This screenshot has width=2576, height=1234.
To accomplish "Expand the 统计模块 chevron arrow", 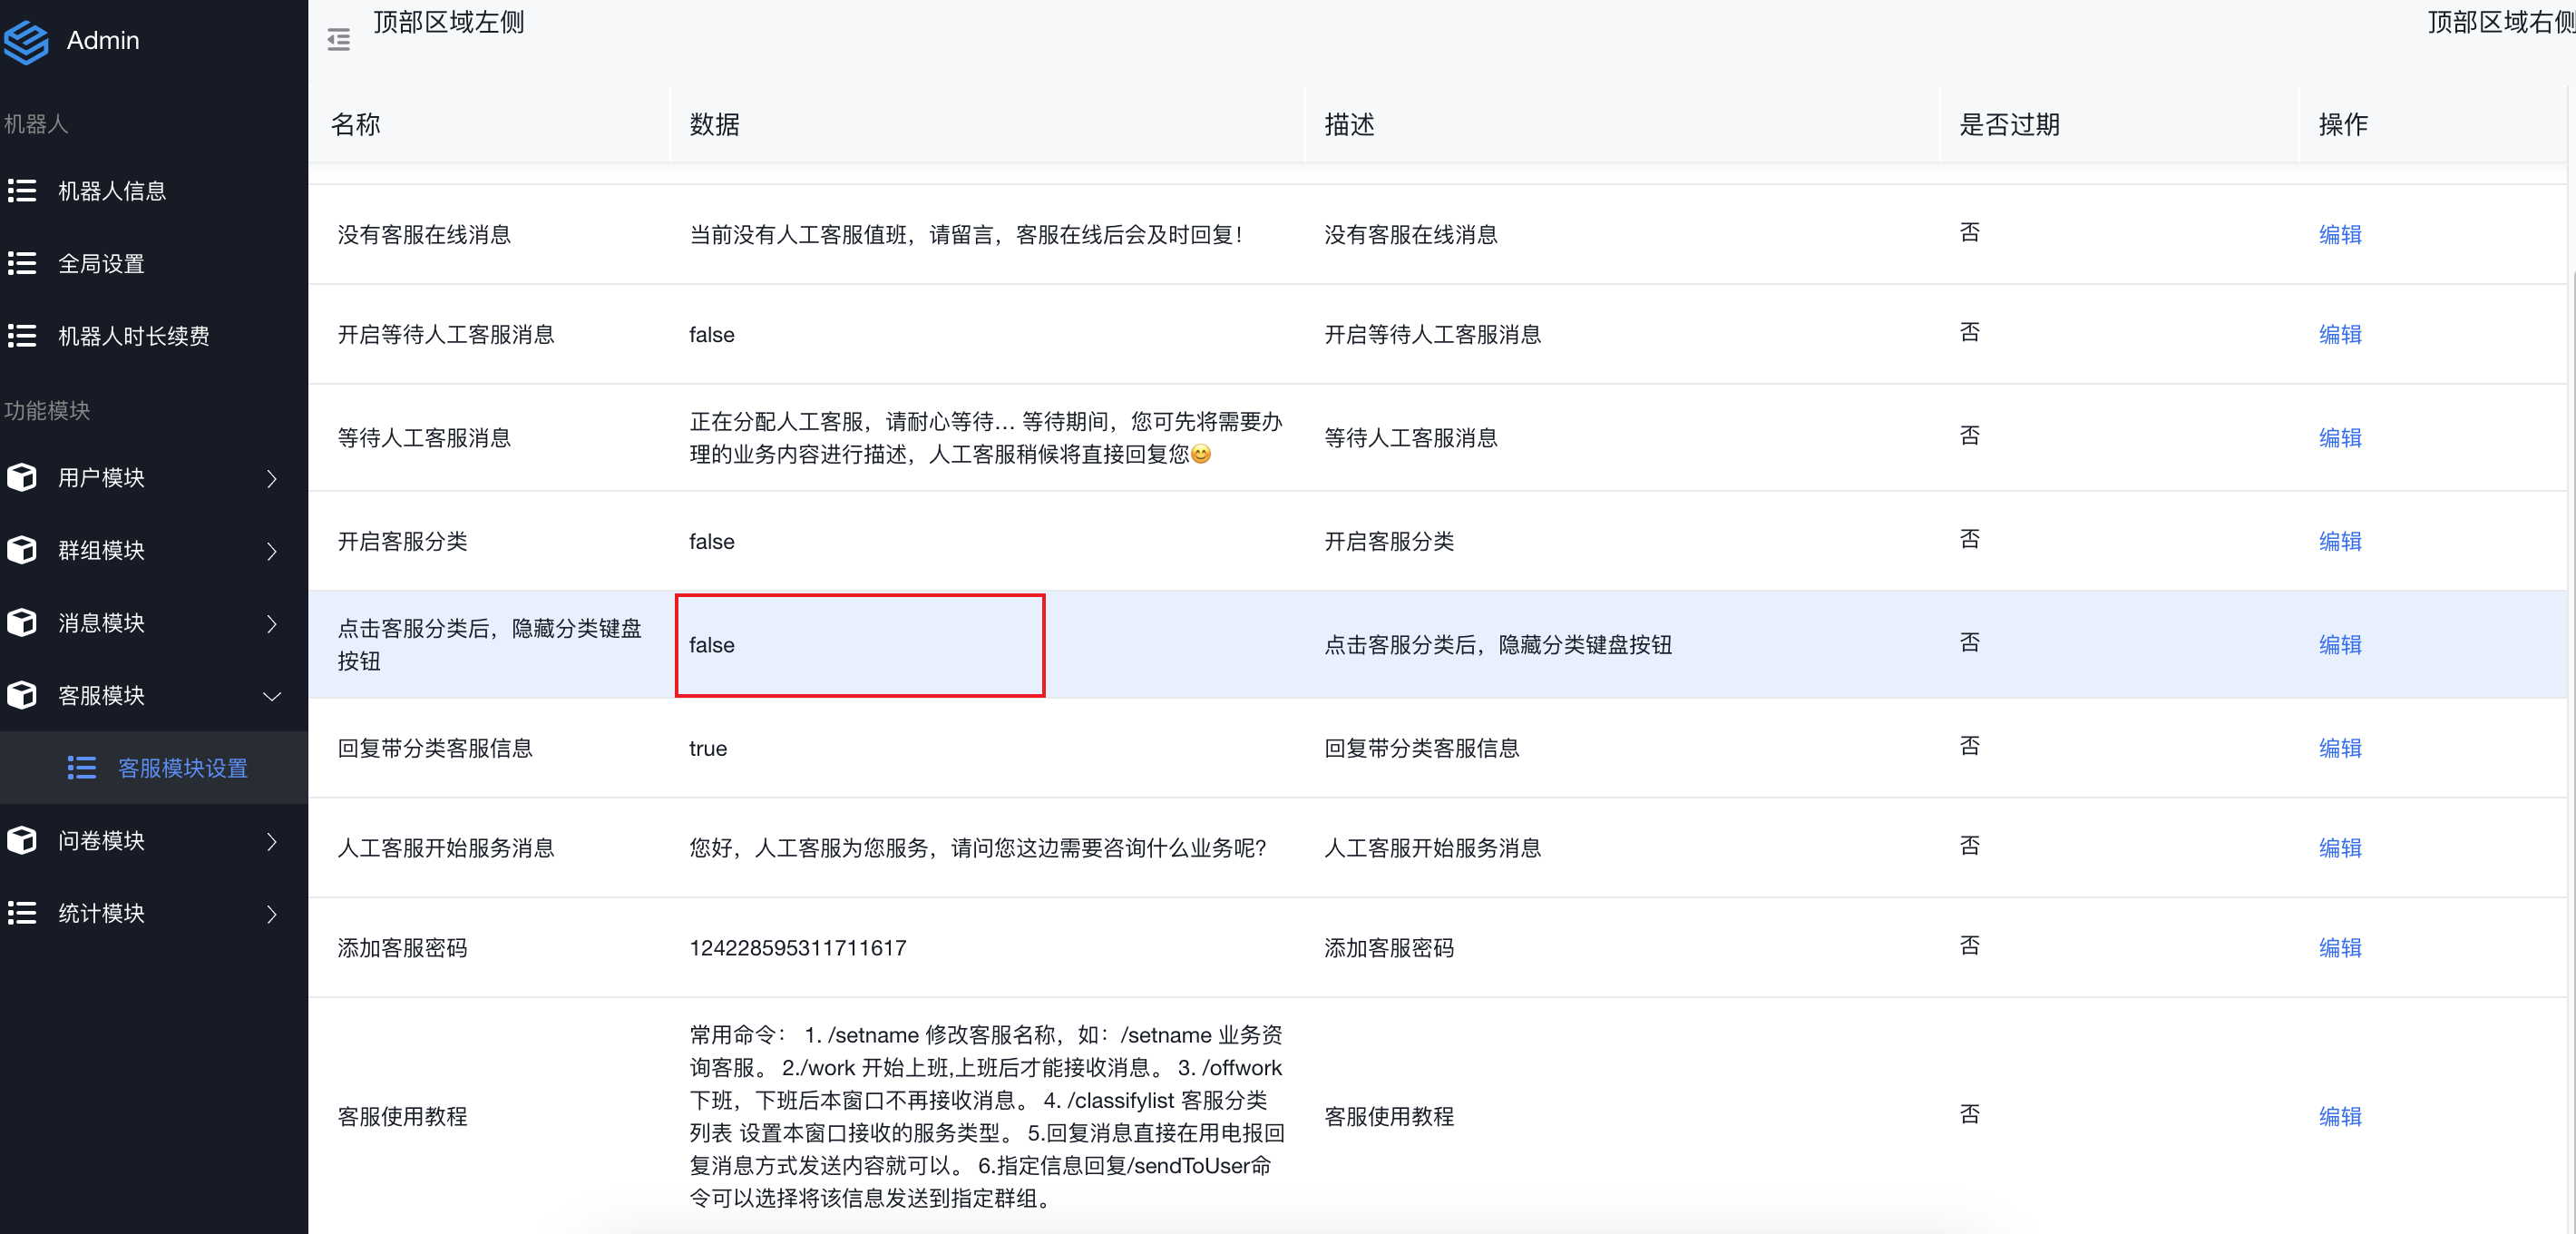I will click(x=272, y=913).
